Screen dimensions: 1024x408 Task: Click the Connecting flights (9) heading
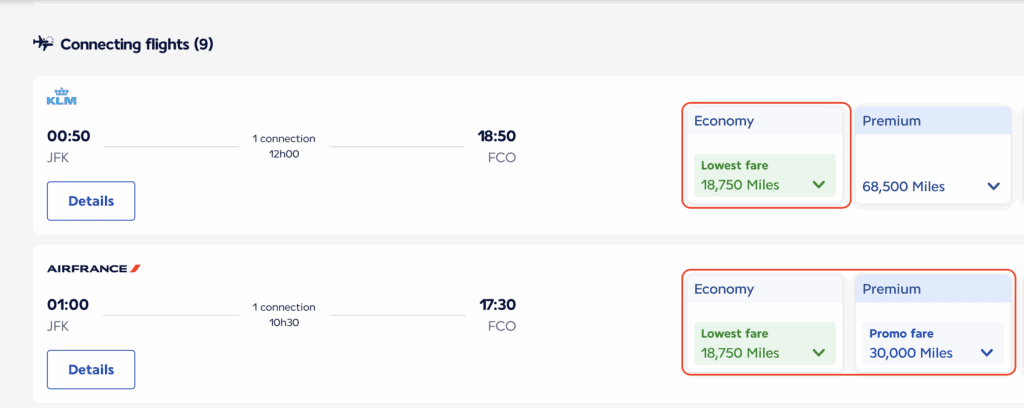click(x=137, y=44)
